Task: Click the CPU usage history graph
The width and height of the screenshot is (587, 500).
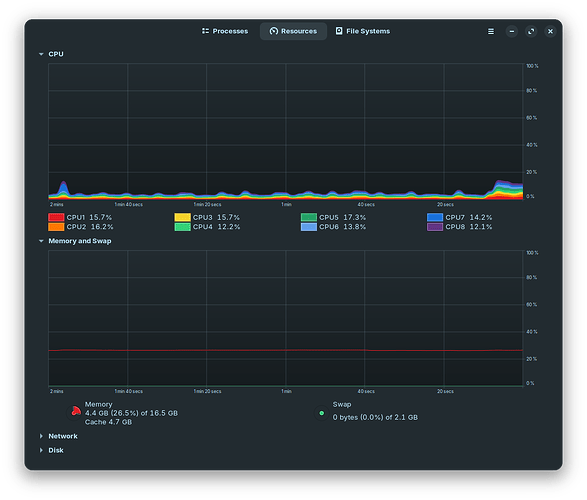Action: pos(286,131)
